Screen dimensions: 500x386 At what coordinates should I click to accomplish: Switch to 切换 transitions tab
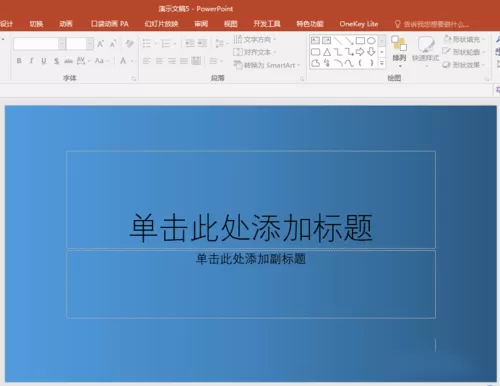click(x=36, y=24)
